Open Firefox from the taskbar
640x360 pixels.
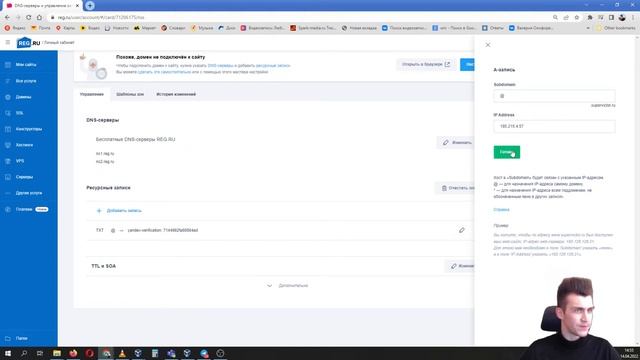pyautogui.click(x=73, y=353)
